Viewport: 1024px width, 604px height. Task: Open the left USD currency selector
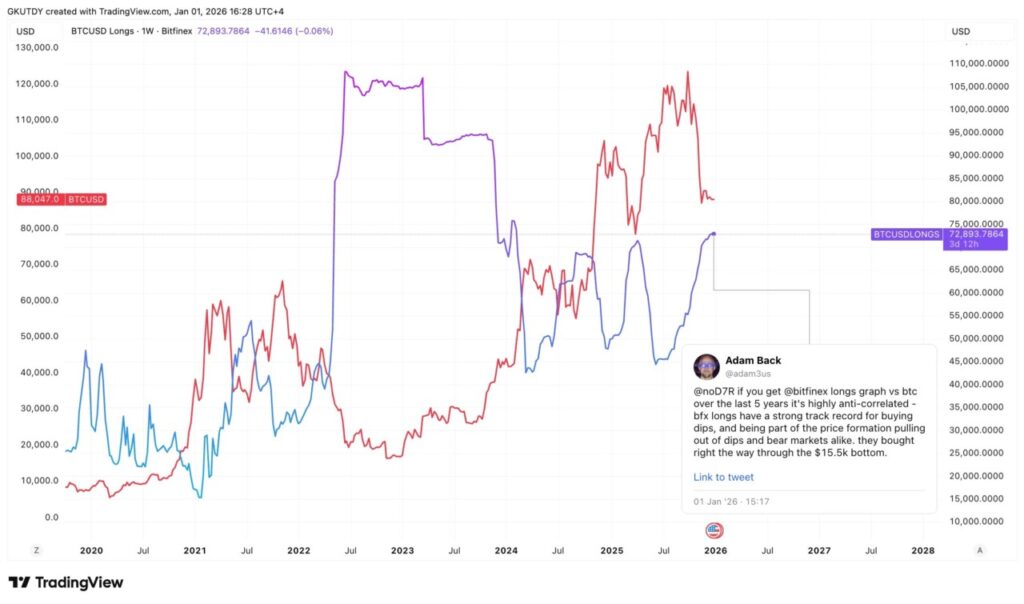[x=26, y=31]
